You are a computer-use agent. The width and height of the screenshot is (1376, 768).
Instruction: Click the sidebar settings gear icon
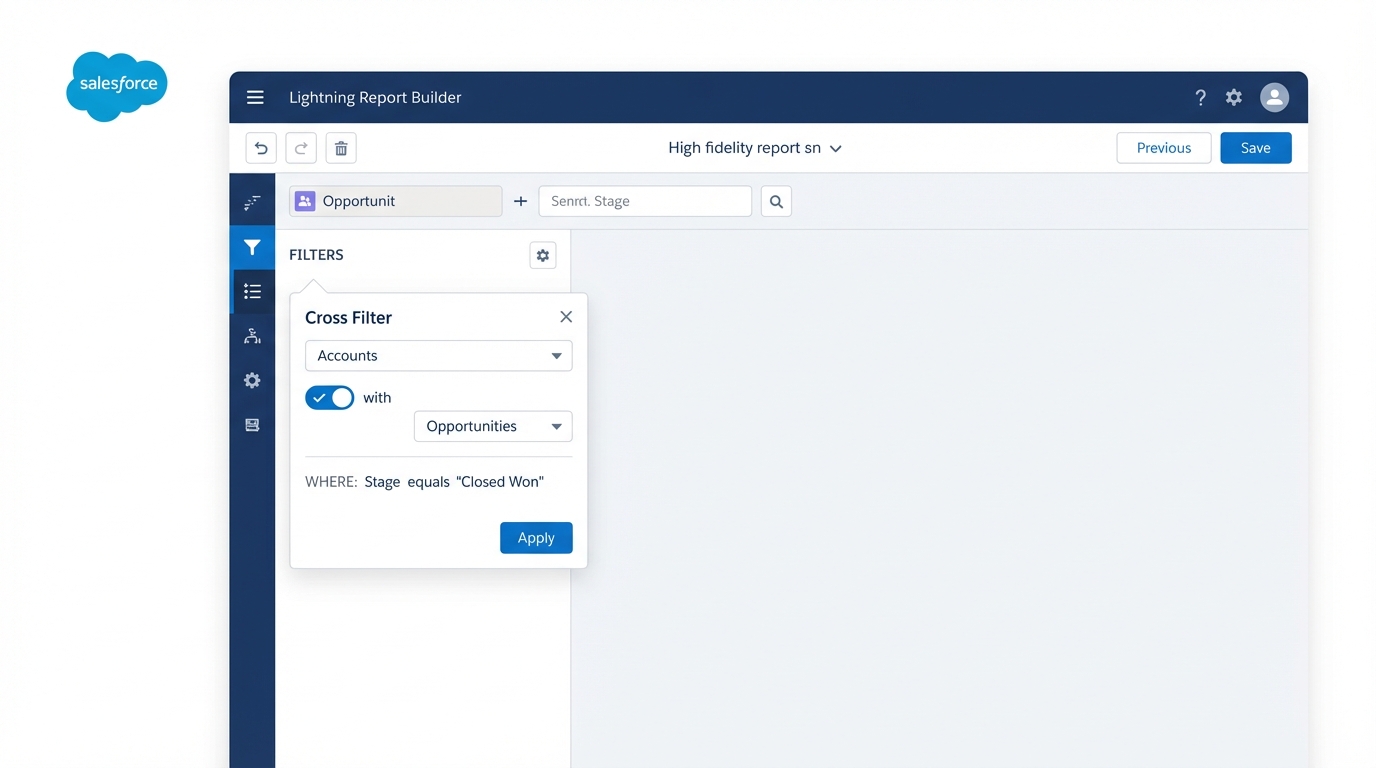click(x=252, y=380)
